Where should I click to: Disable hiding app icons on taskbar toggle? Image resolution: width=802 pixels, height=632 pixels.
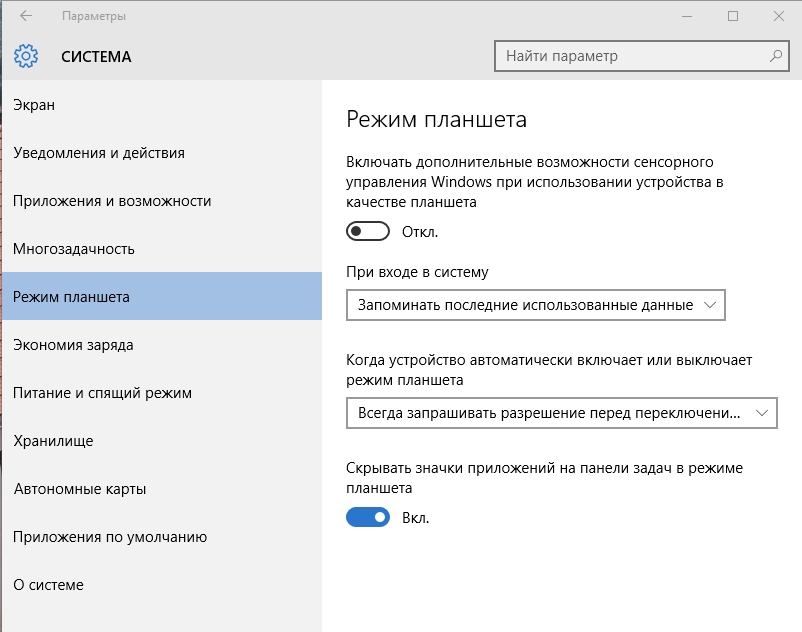coord(367,517)
